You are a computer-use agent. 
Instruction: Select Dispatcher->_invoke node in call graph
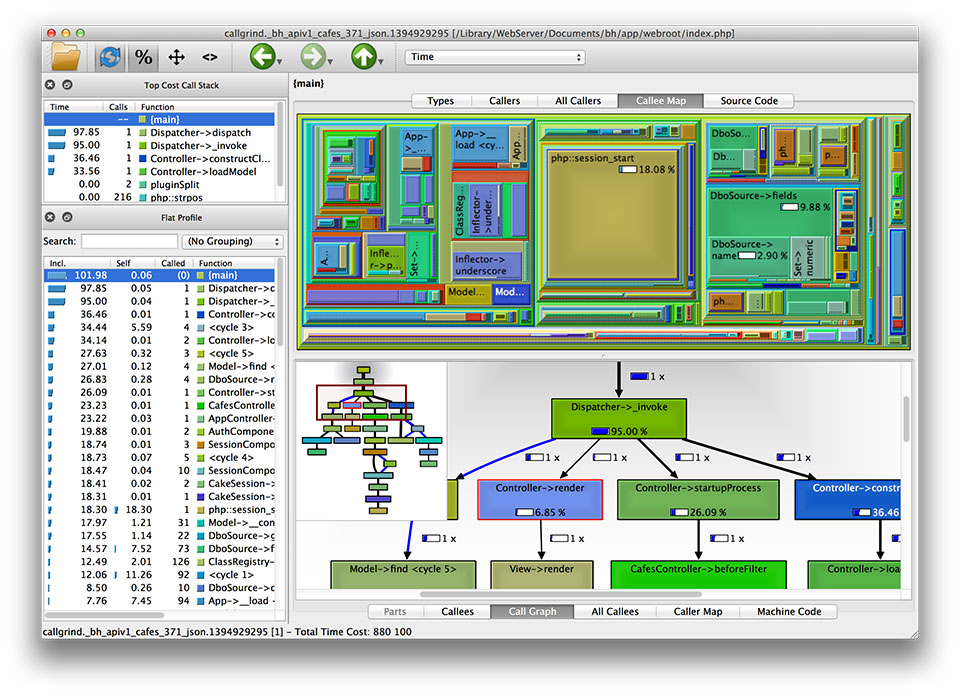point(619,419)
